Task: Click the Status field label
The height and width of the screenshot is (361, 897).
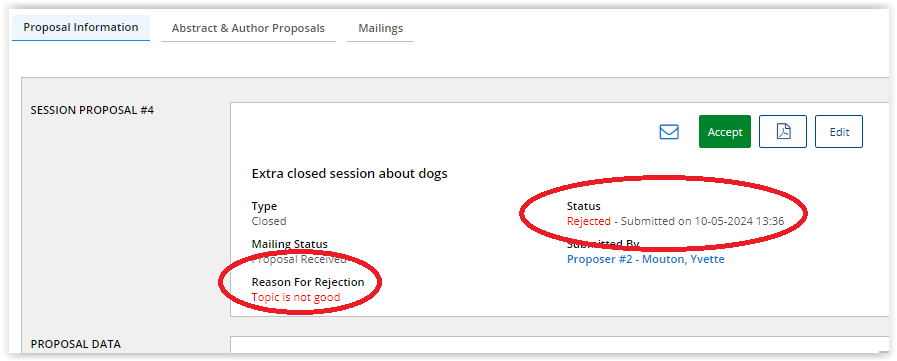Action: [584, 206]
